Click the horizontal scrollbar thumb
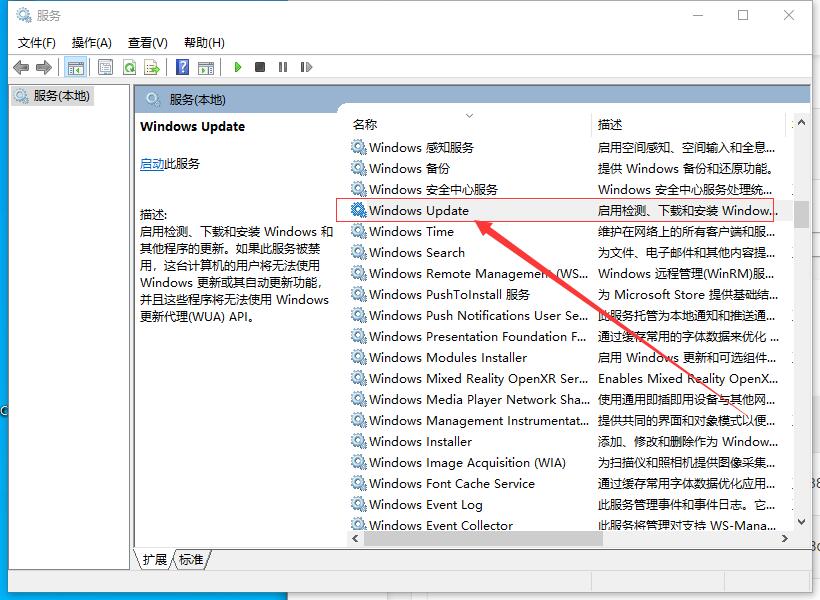This screenshot has height=600, width=820. [x=483, y=538]
